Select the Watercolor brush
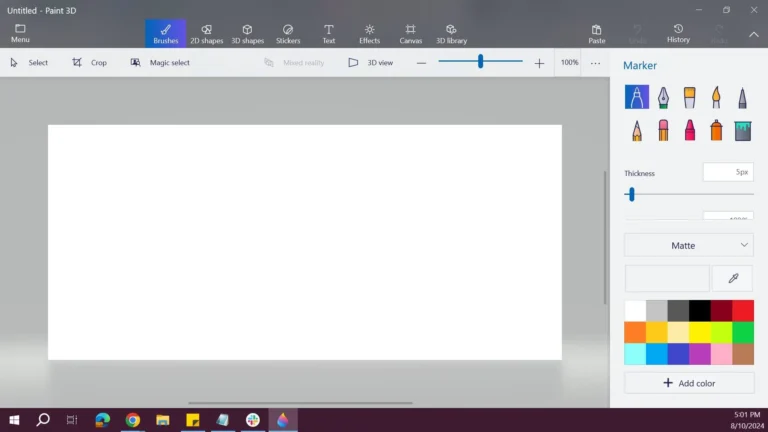Viewport: 768px width, 432px height. coord(716,96)
